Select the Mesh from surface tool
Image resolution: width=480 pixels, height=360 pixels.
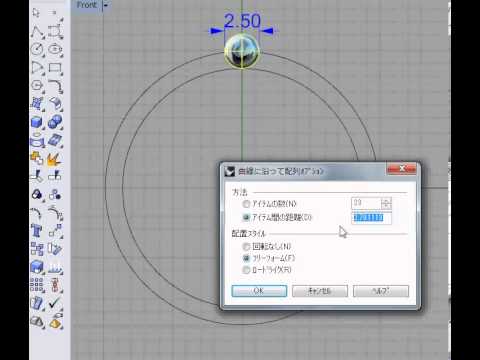click(56, 140)
